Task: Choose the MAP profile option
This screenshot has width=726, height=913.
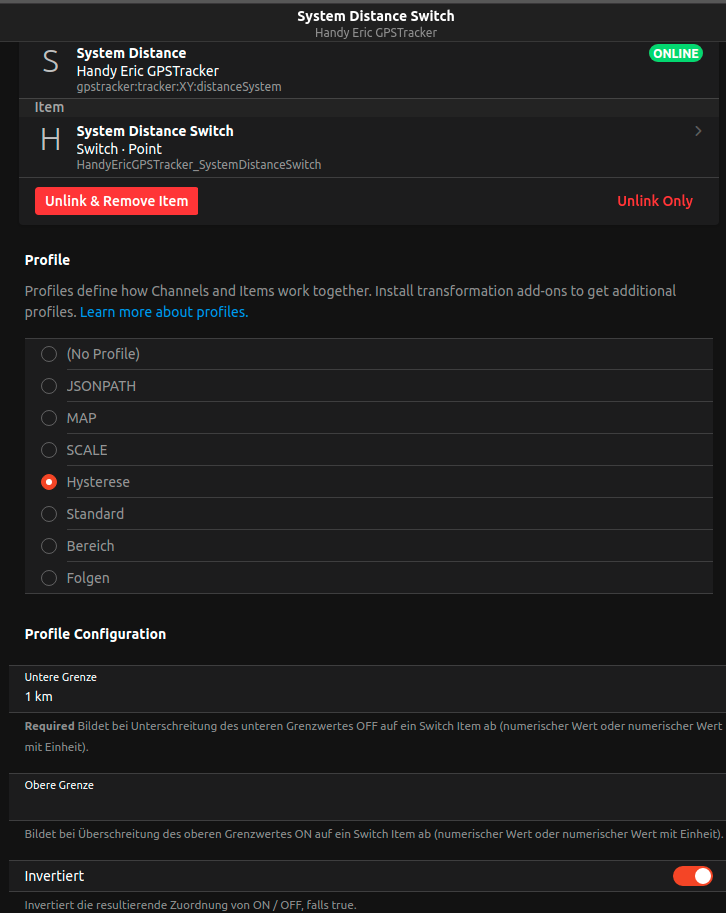Action: coord(49,418)
